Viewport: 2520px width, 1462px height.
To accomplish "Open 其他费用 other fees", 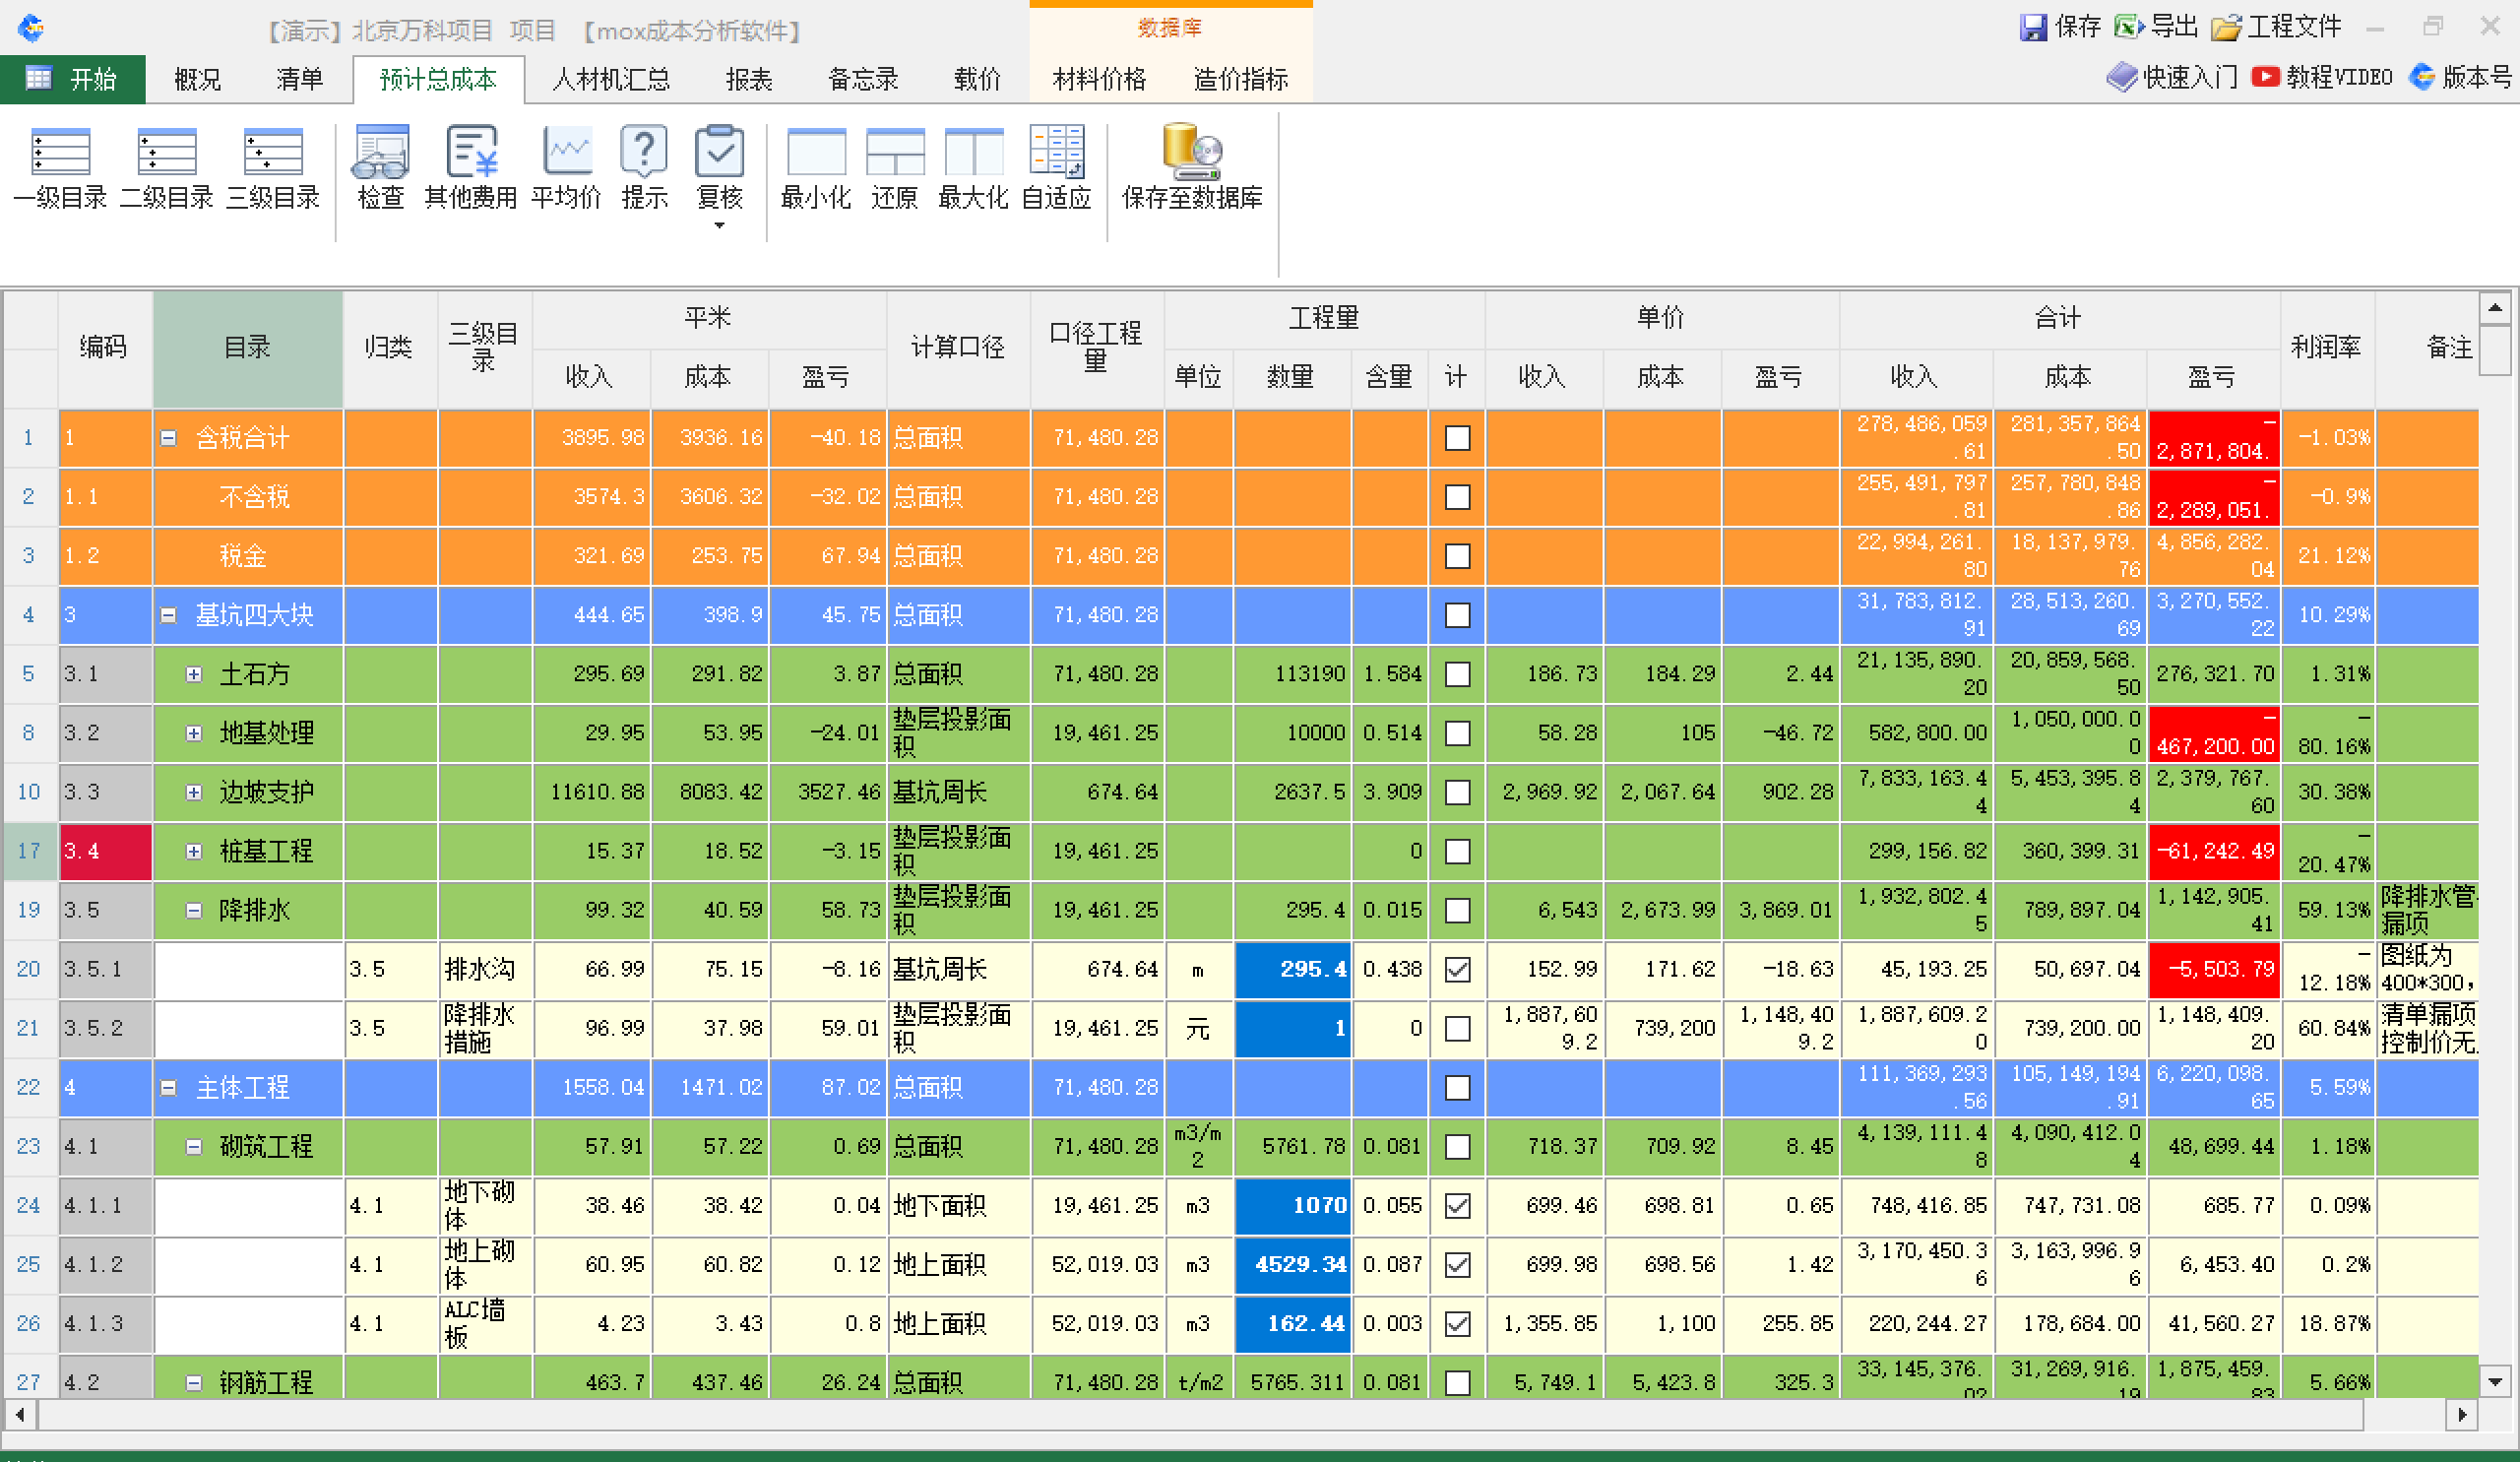I will pos(471,168).
